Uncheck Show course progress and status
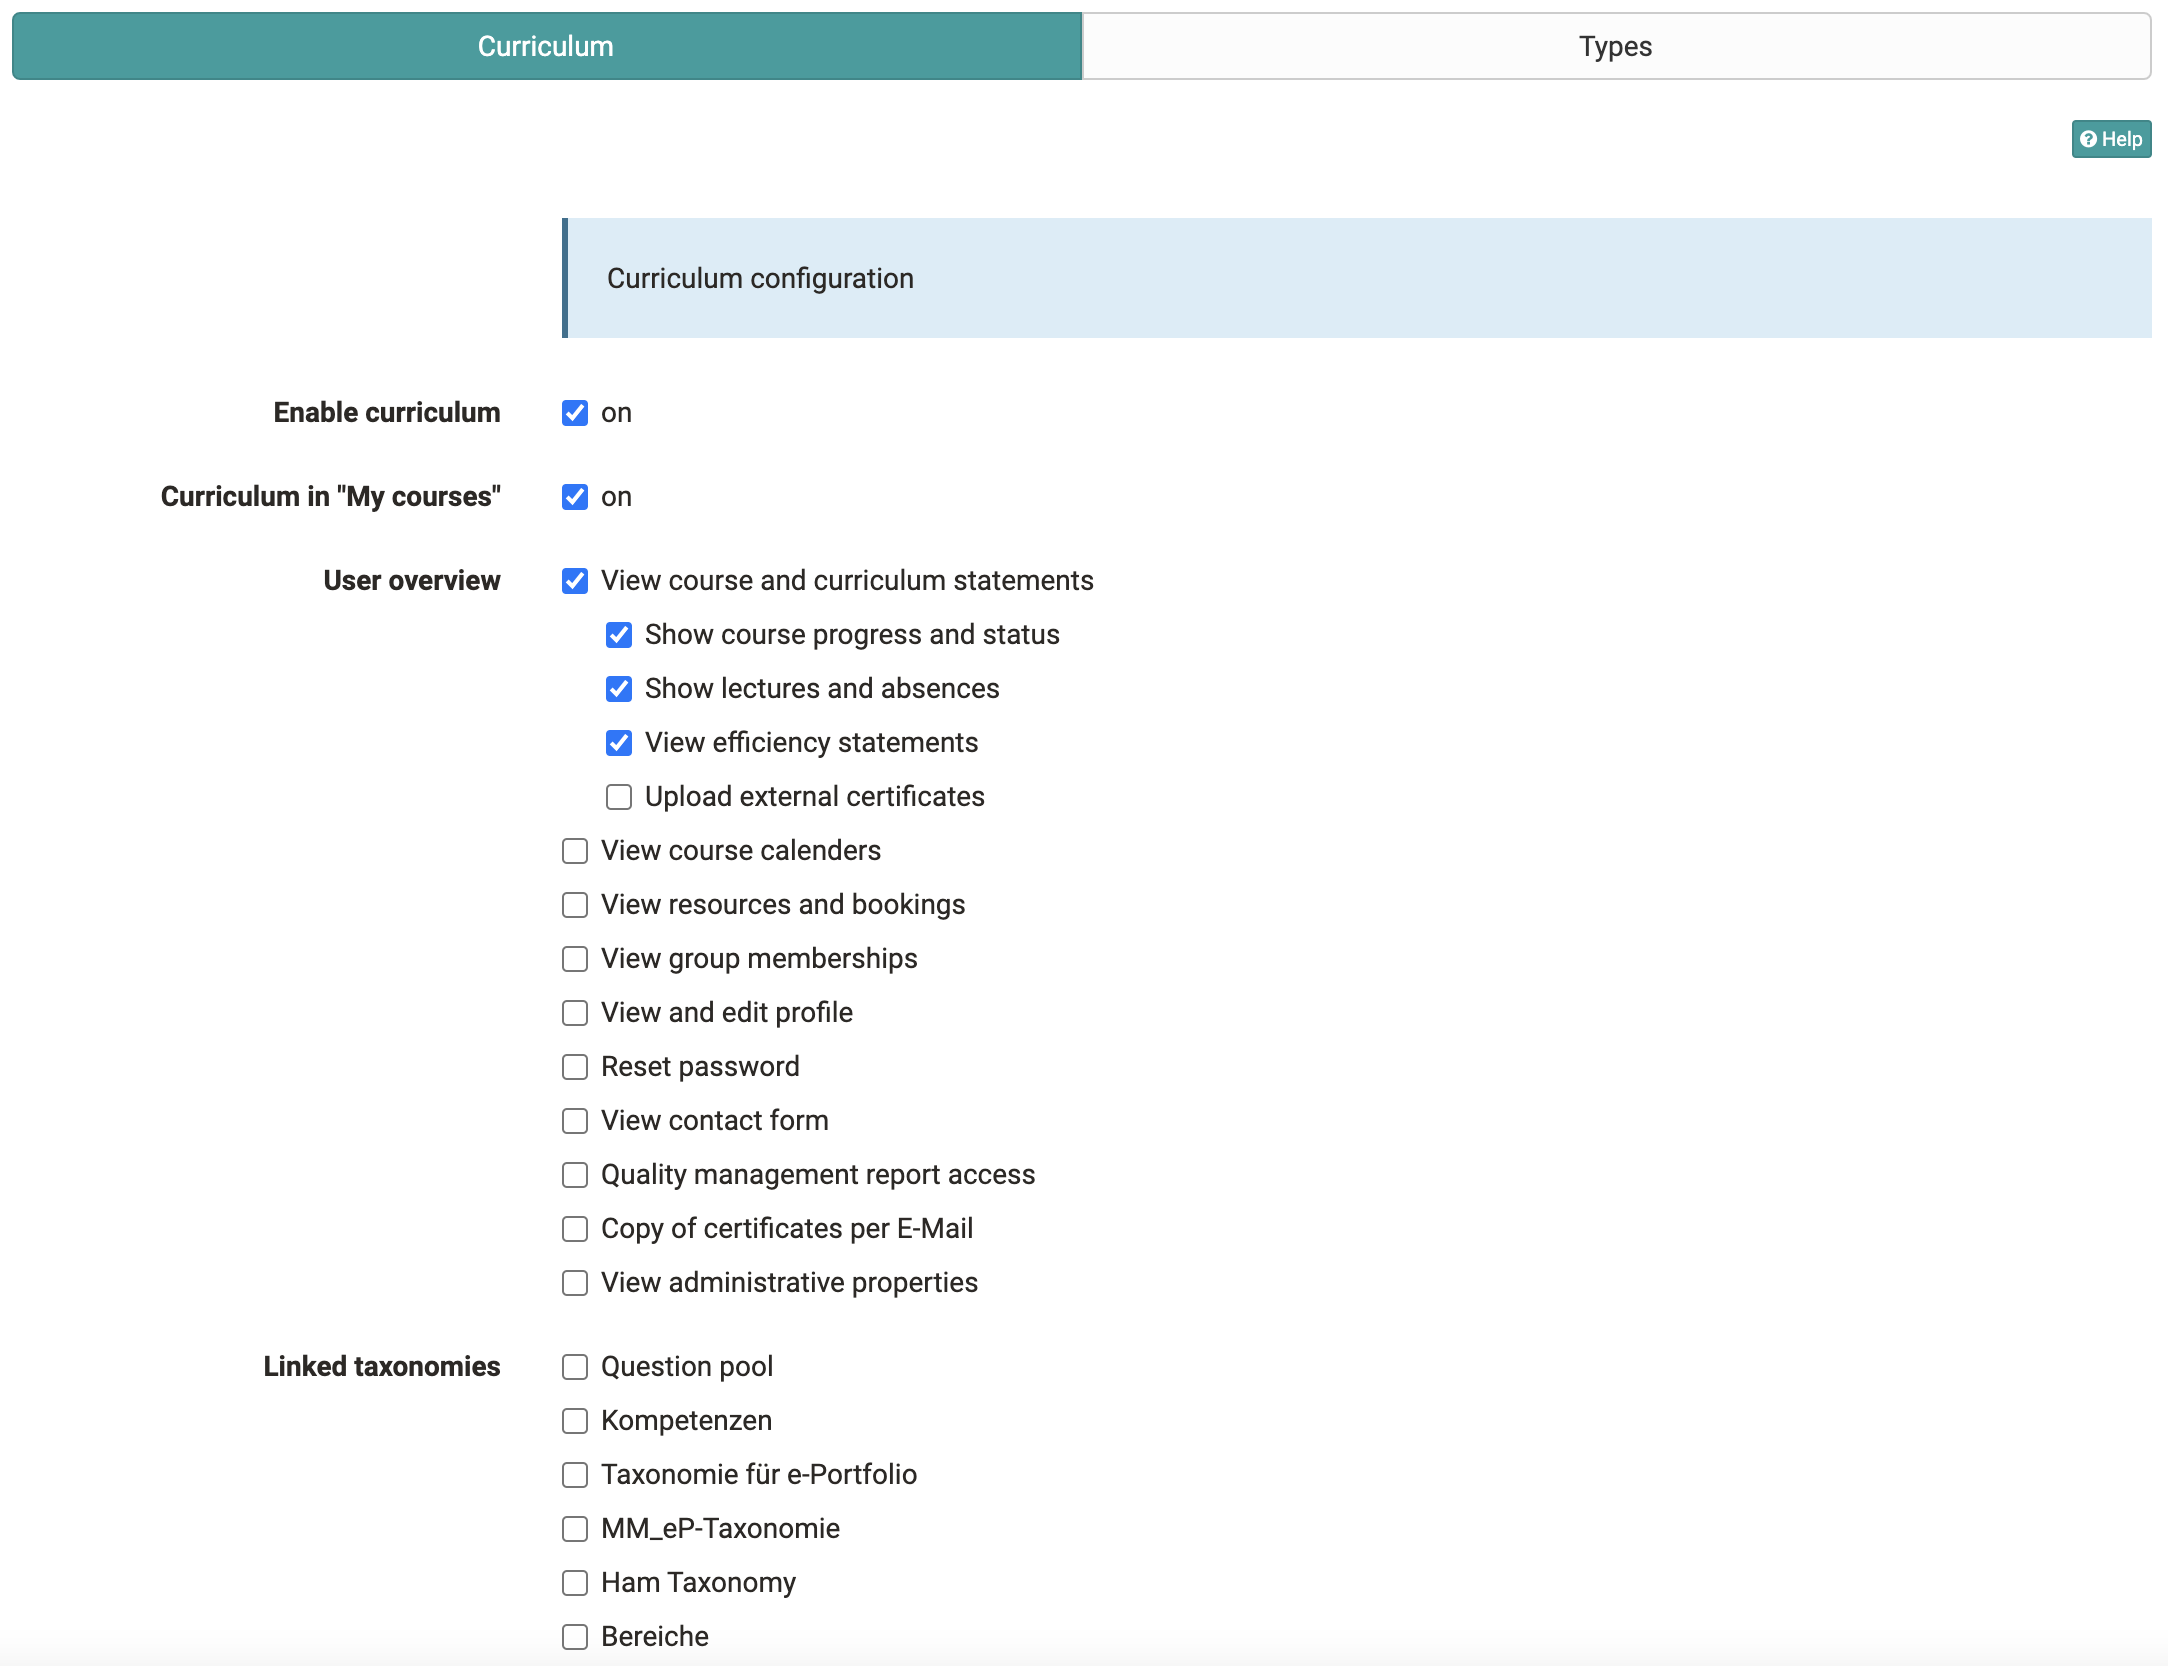Image resolution: width=2168 pixels, height=1666 pixels. click(x=619, y=635)
